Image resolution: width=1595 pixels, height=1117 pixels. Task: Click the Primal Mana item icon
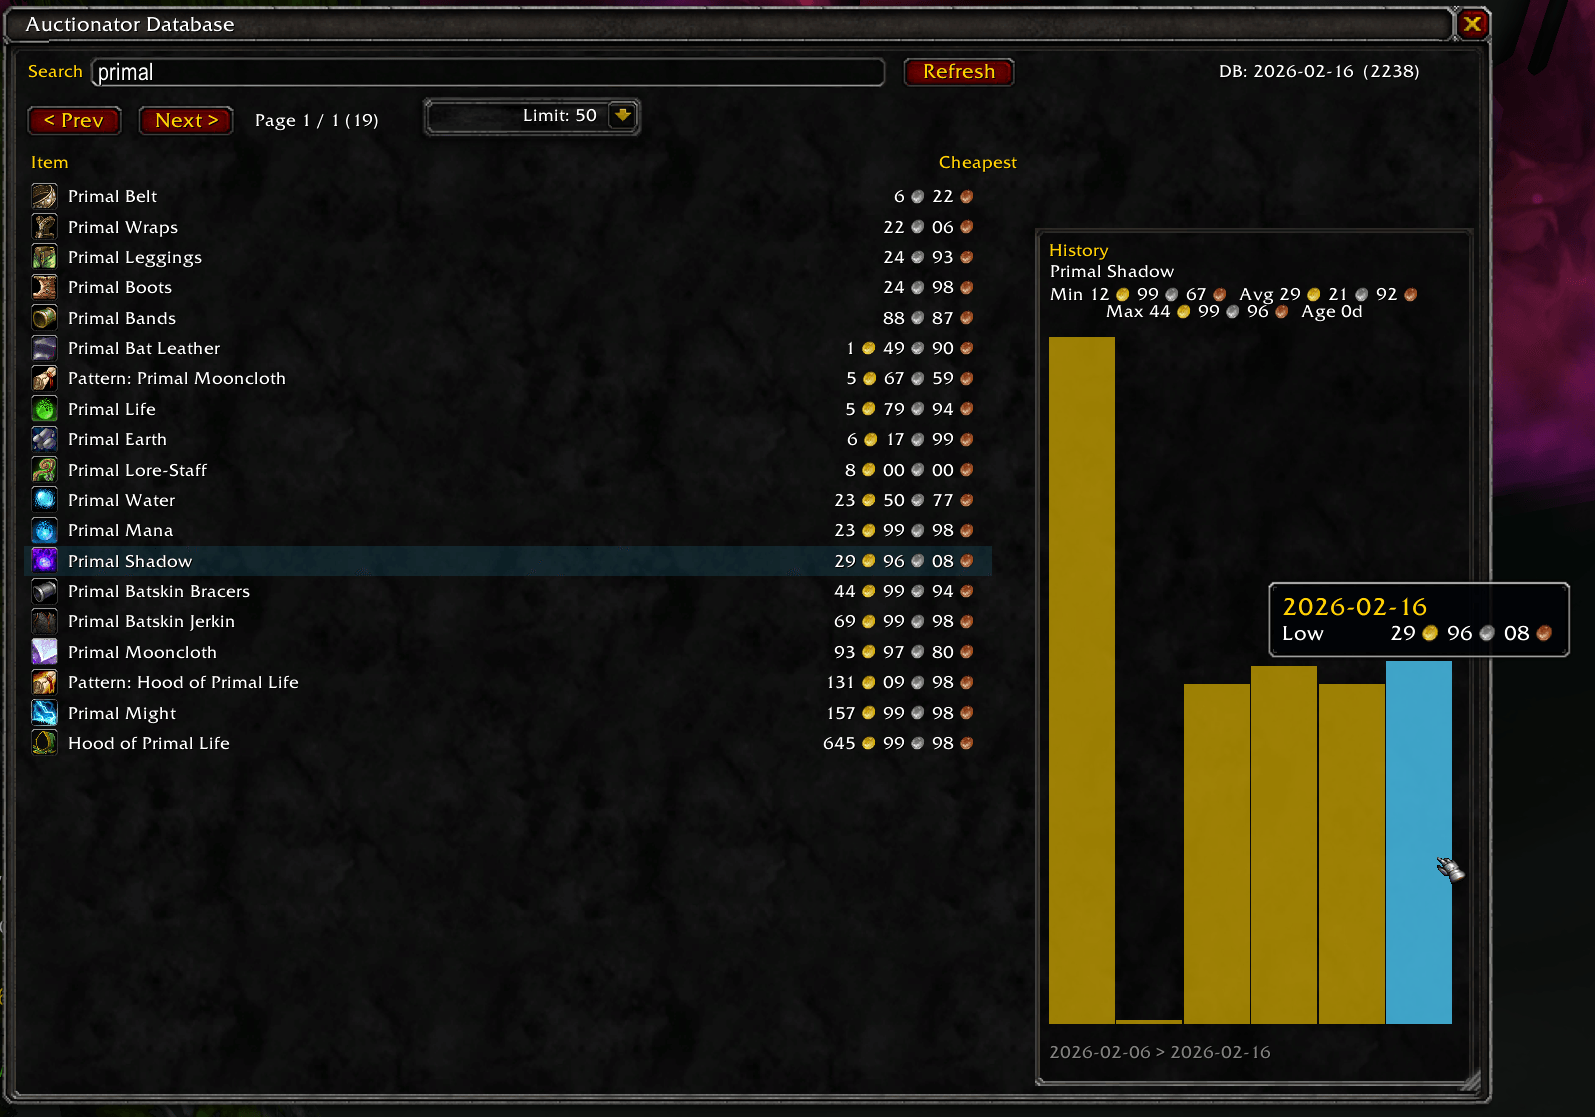click(x=44, y=530)
